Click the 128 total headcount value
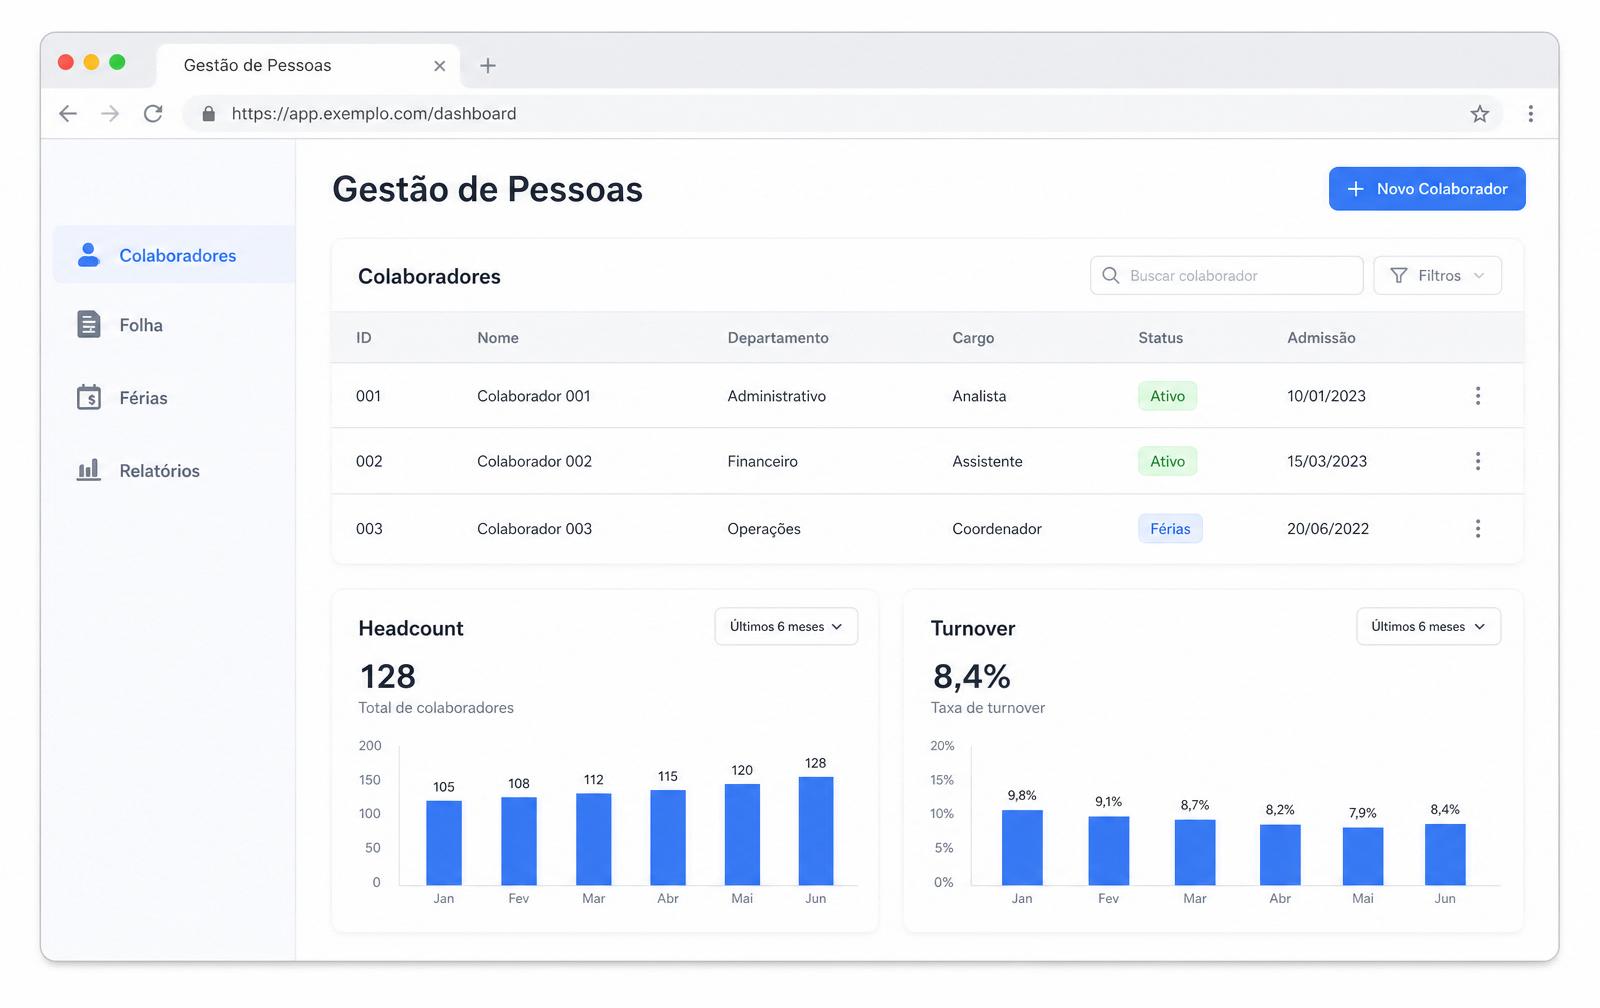Image resolution: width=1600 pixels, height=1008 pixels. click(388, 677)
